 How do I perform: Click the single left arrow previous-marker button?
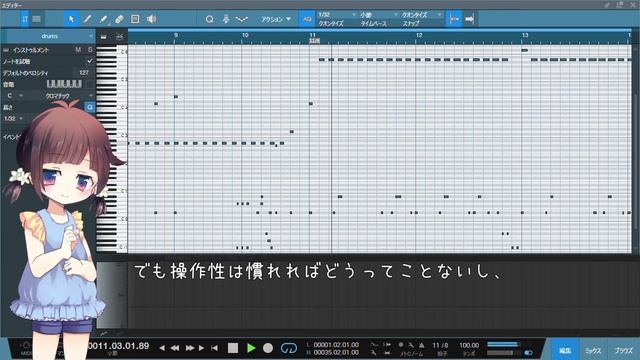(x=162, y=348)
